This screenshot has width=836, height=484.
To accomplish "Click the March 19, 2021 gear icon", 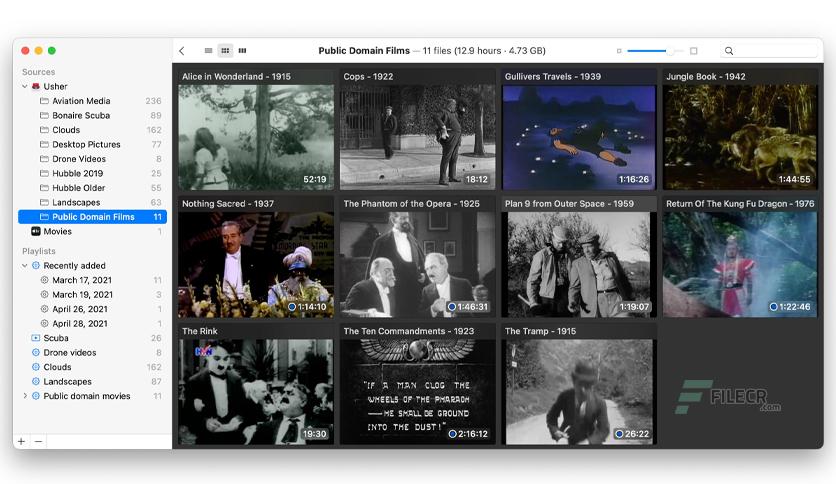I will point(44,294).
